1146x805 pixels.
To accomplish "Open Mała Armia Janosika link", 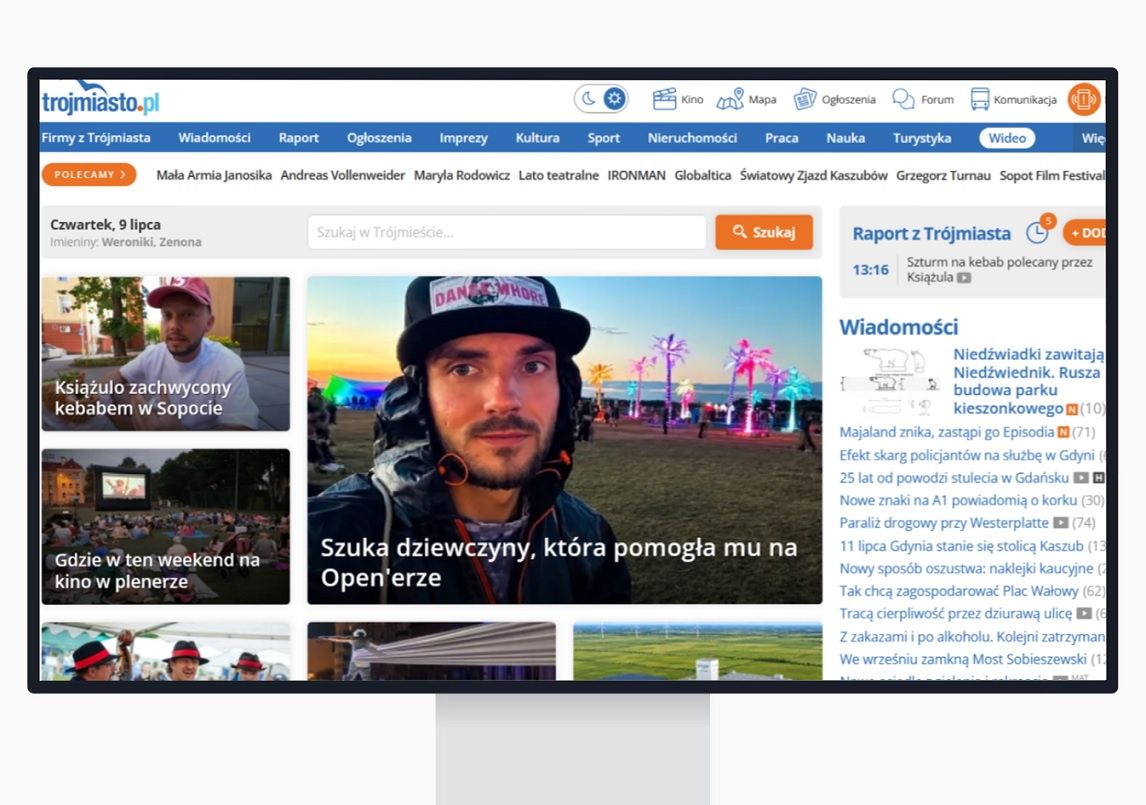I will click(x=213, y=175).
